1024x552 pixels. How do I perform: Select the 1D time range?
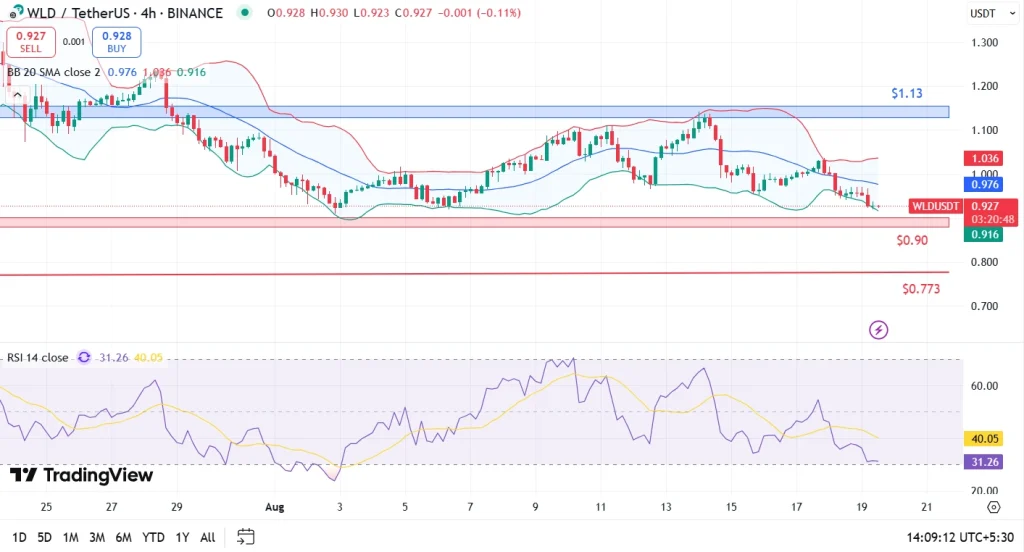tap(18, 537)
